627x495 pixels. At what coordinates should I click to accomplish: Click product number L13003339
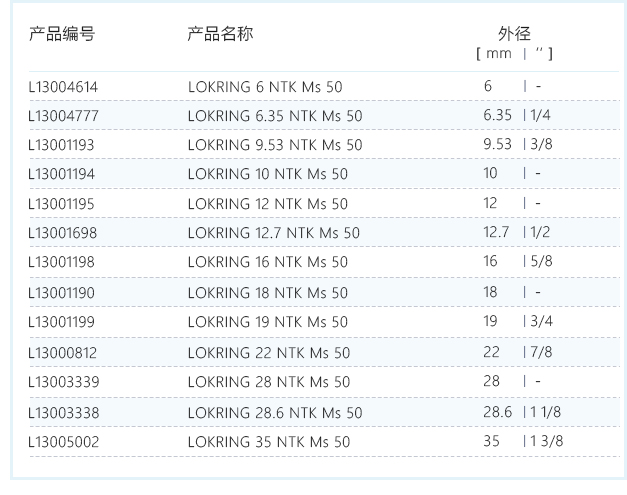64,382
